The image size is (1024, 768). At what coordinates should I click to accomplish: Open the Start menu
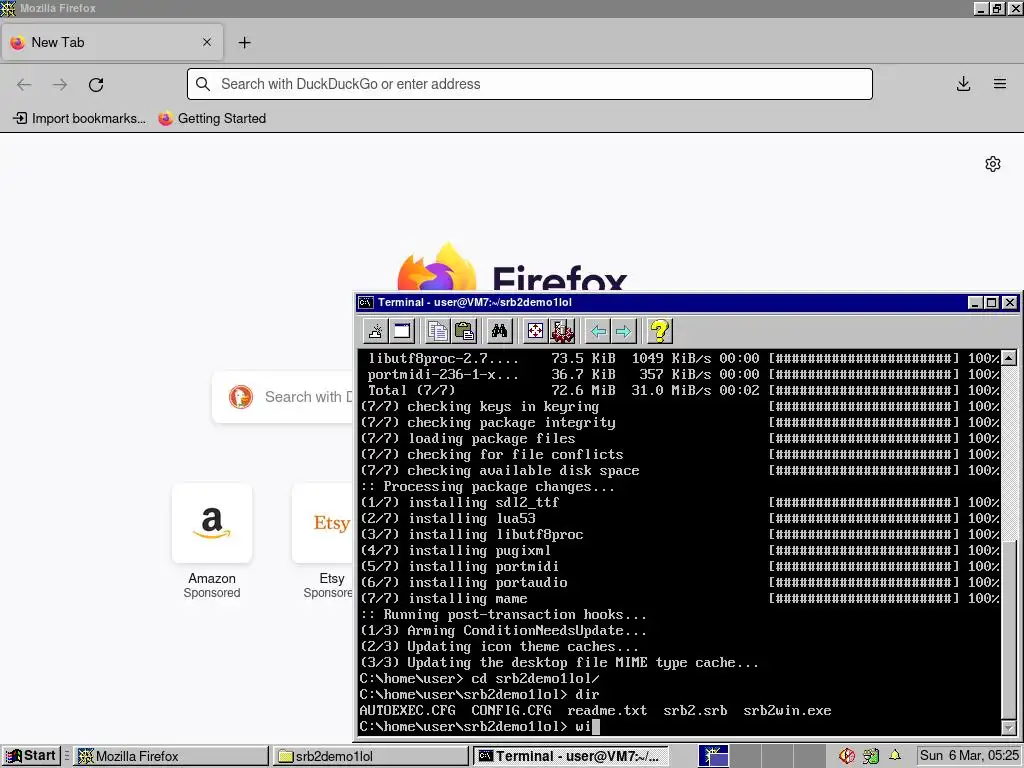(31, 756)
